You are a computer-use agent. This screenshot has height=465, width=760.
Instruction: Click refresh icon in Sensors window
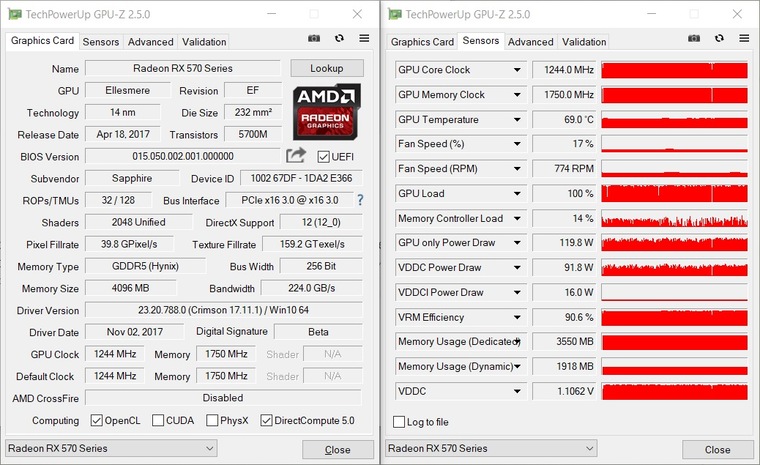coord(719,38)
